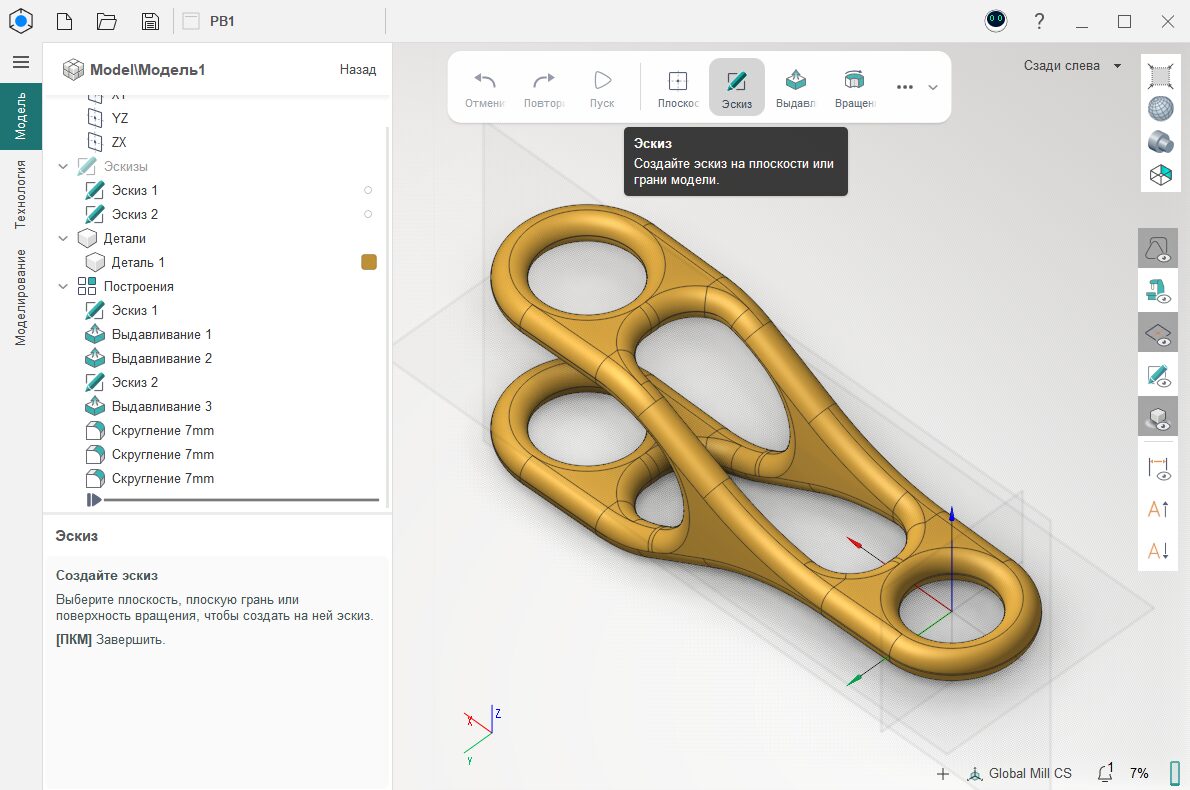The width and height of the screenshot is (1190, 790).
Task: Switch to the Моделирование tab
Action: pos(21,297)
